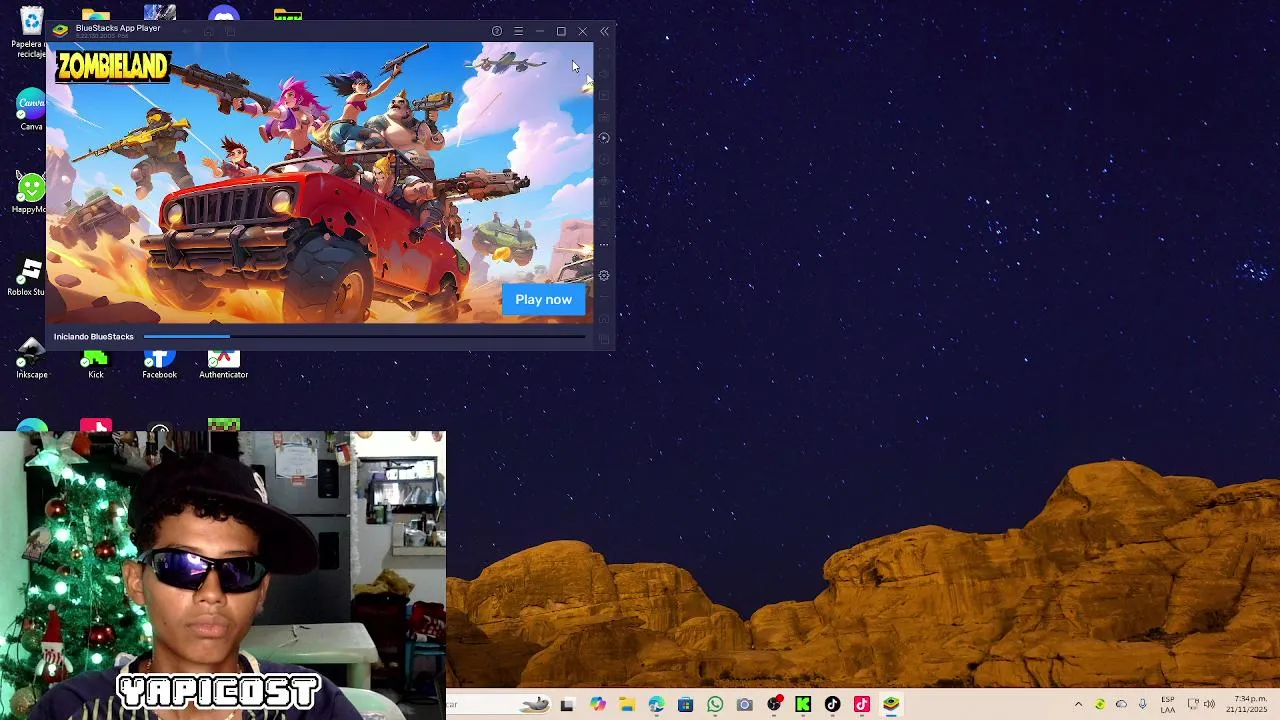Viewport: 1280px width, 720px height.
Task: Click the green shield icon in system tray
Action: tap(1100, 705)
